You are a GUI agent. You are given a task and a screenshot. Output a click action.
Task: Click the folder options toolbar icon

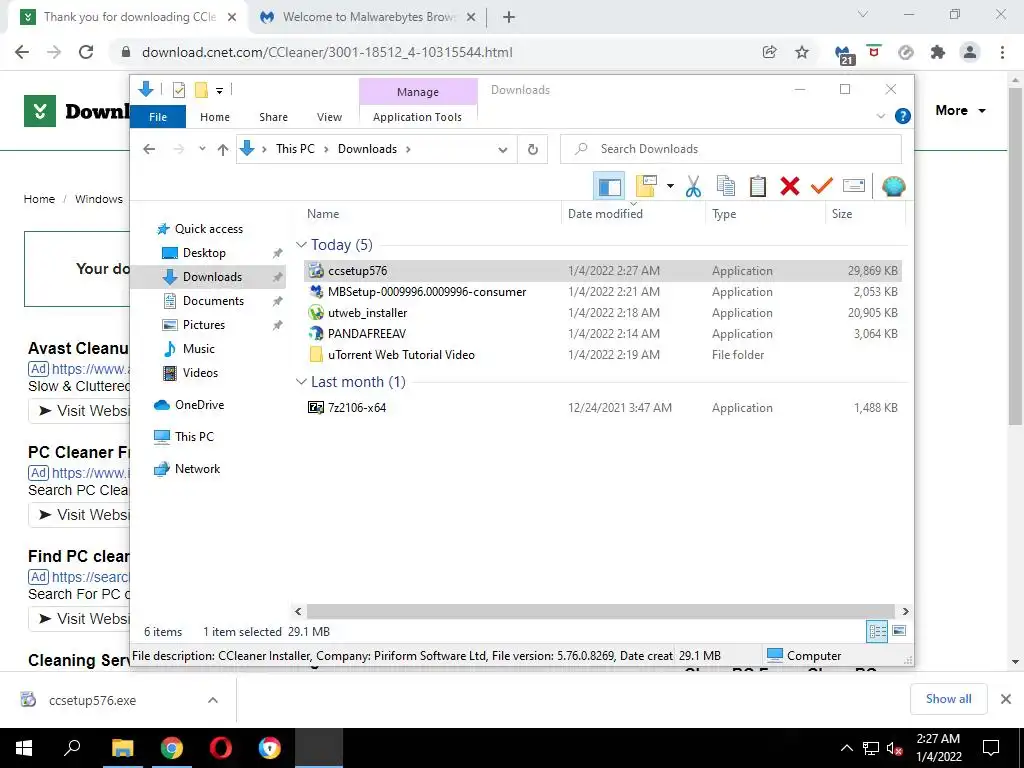pyautogui.click(x=646, y=187)
